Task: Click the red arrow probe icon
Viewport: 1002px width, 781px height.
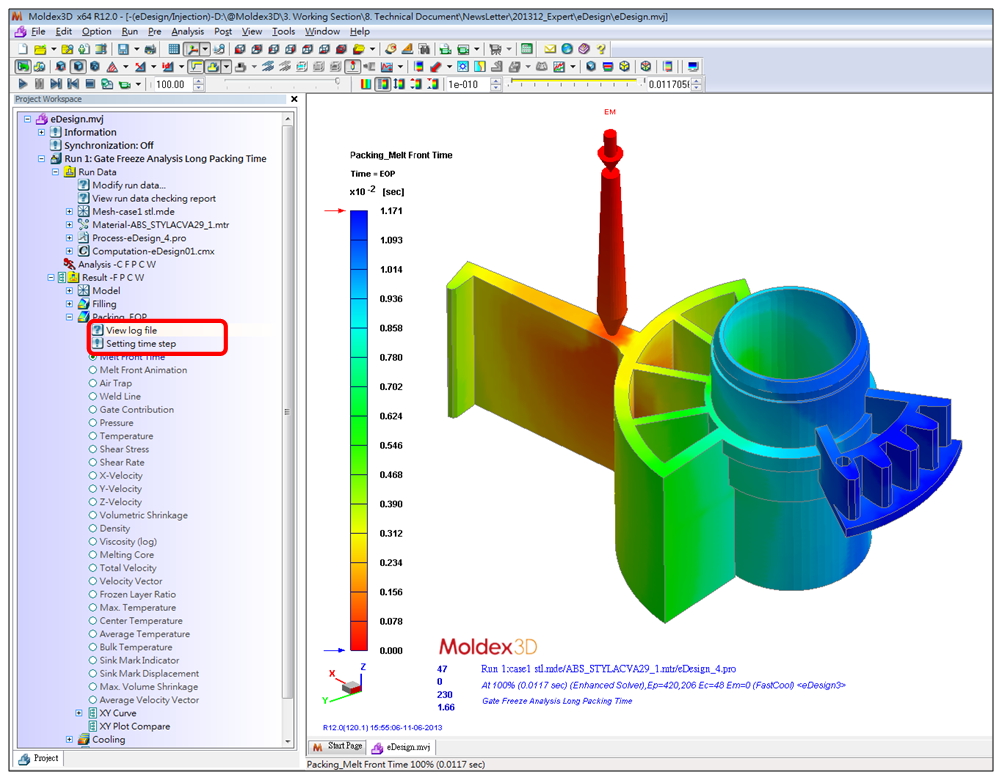Action: click(436, 66)
